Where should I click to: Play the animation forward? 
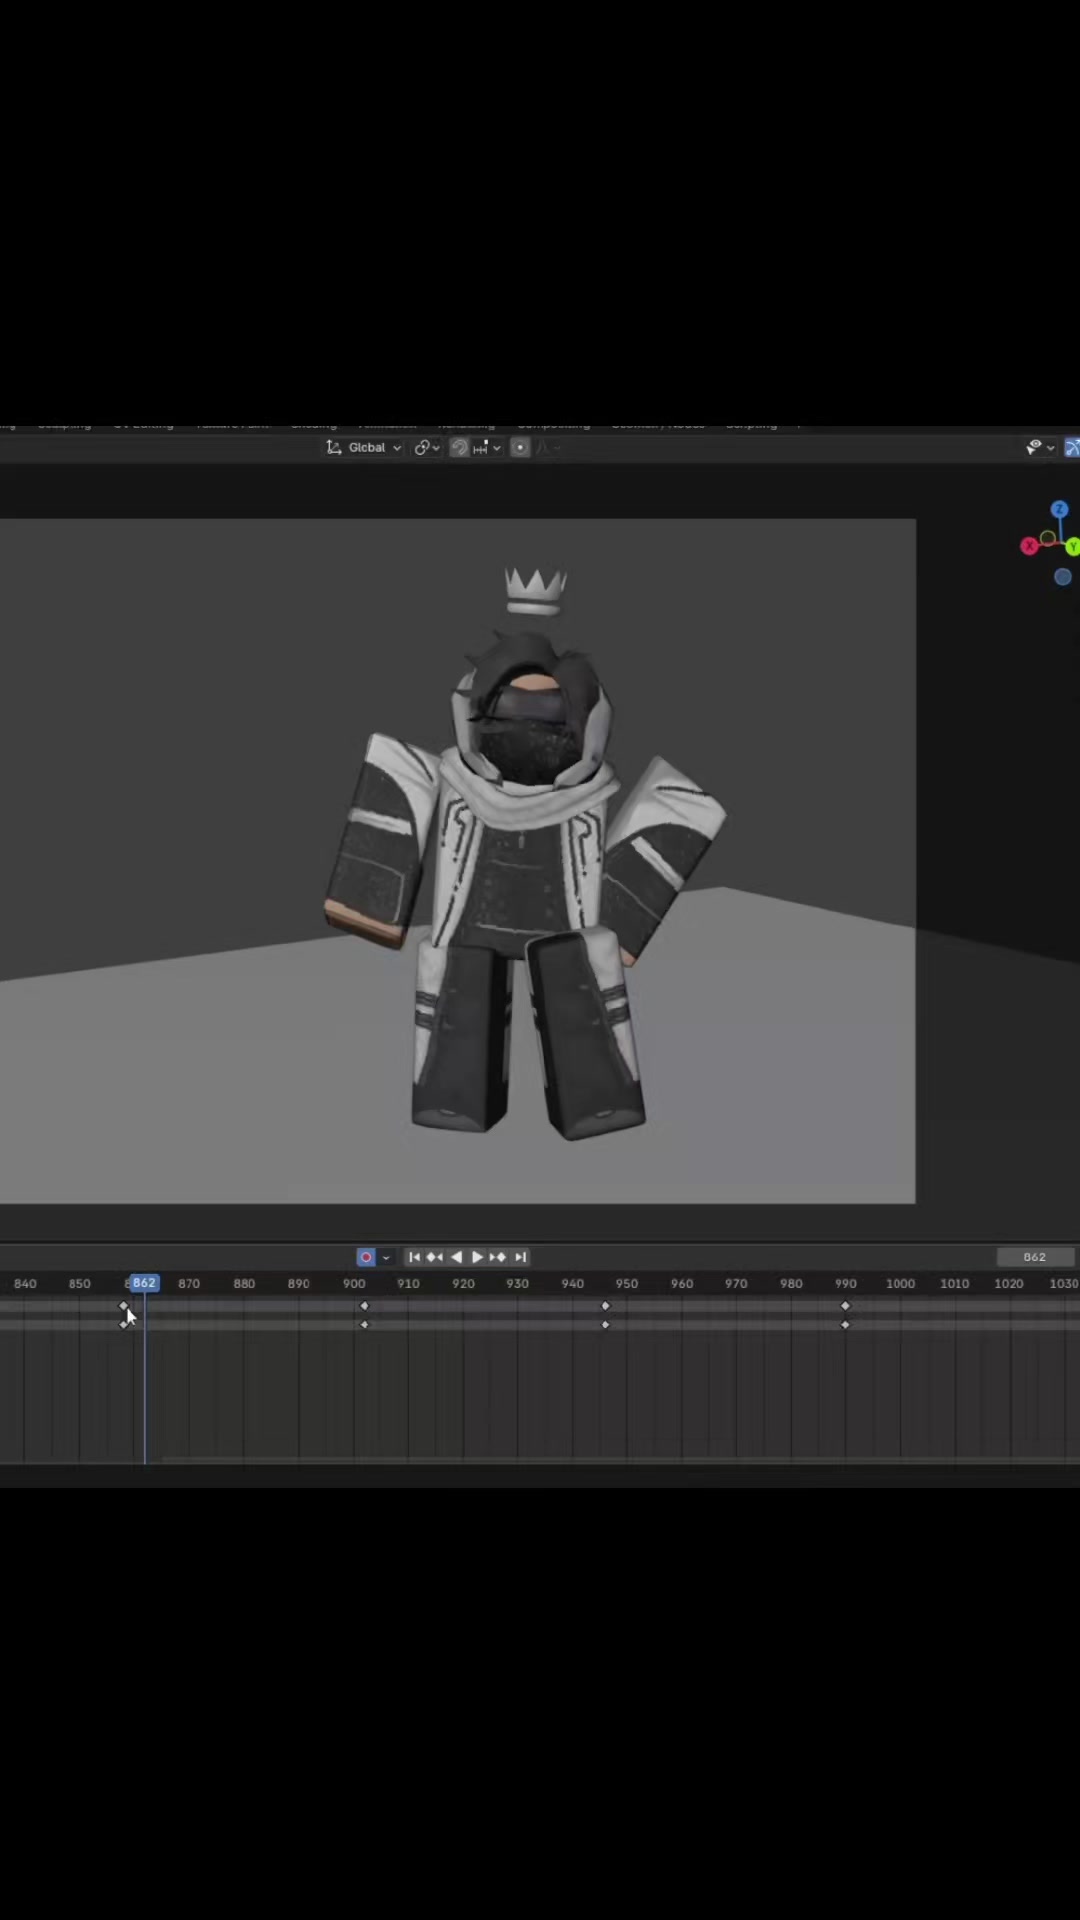(x=477, y=1257)
